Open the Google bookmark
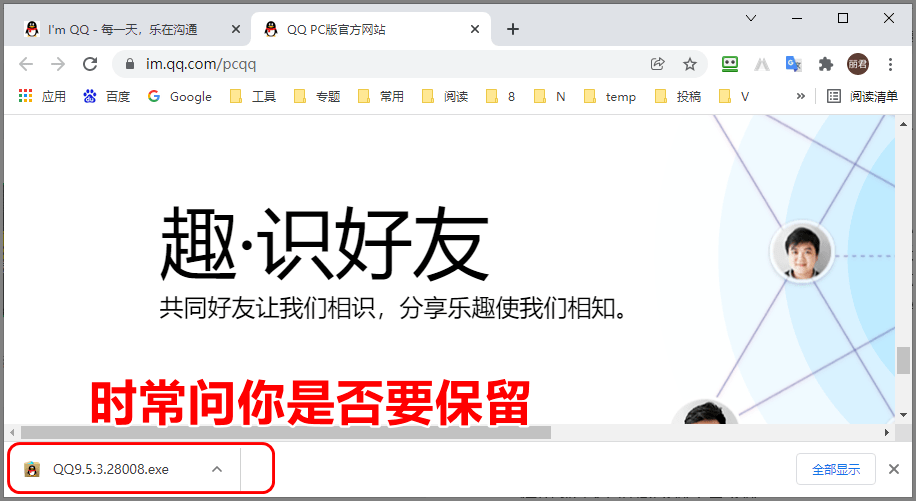This screenshot has height=501, width=916. (x=179, y=96)
